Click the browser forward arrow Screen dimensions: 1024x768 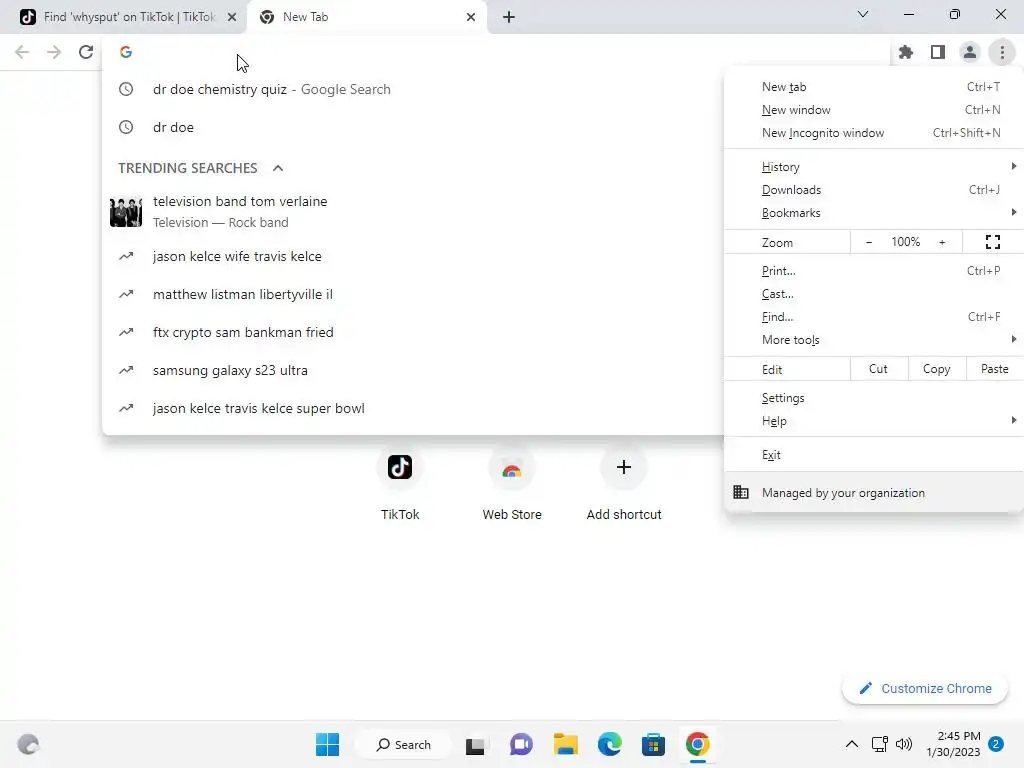click(54, 52)
